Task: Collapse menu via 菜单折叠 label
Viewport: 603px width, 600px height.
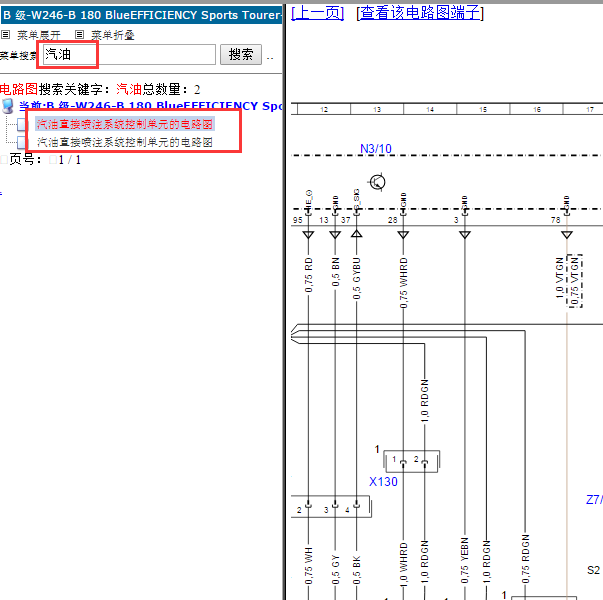Action: tap(113, 35)
